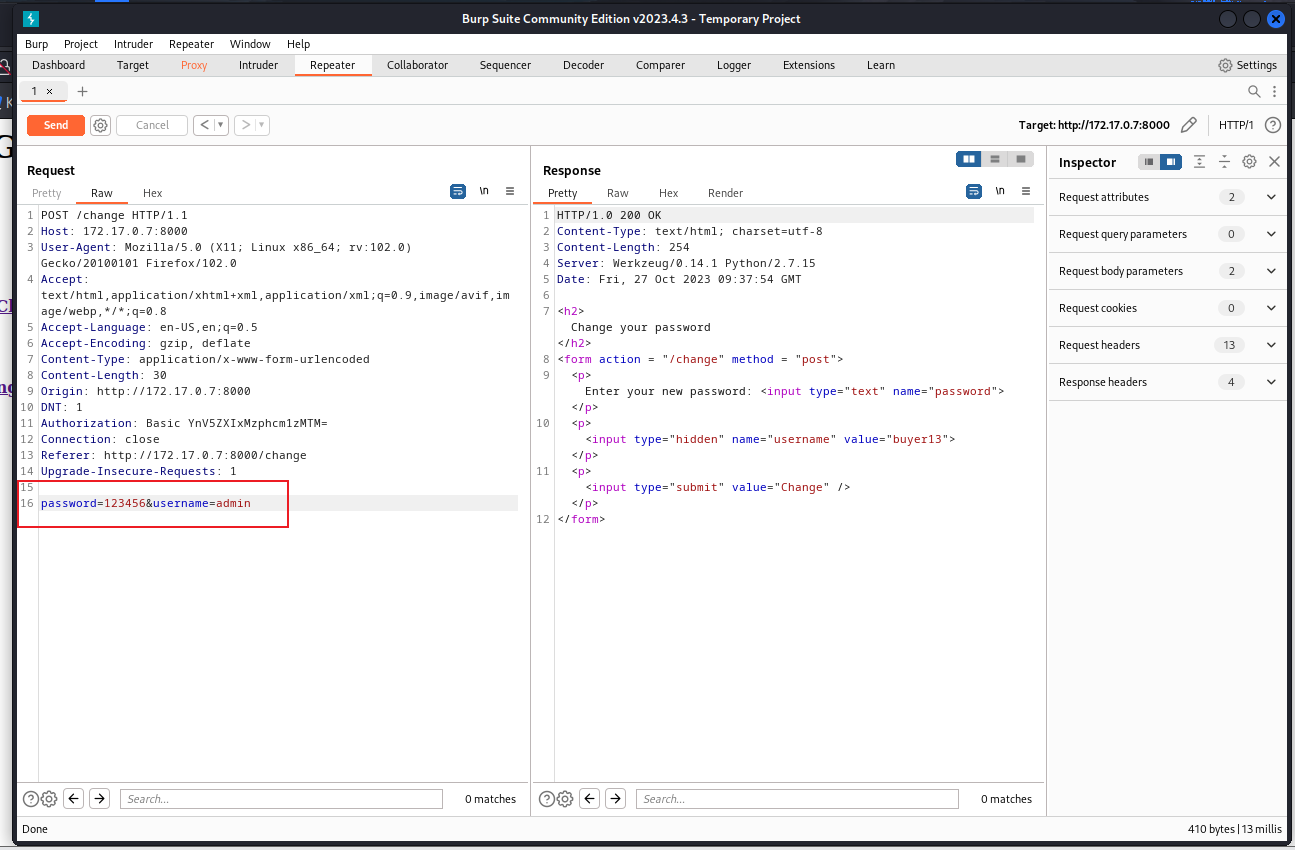1295x850 pixels.
Task: Toggle request non-printable characters \n
Action: click(484, 191)
